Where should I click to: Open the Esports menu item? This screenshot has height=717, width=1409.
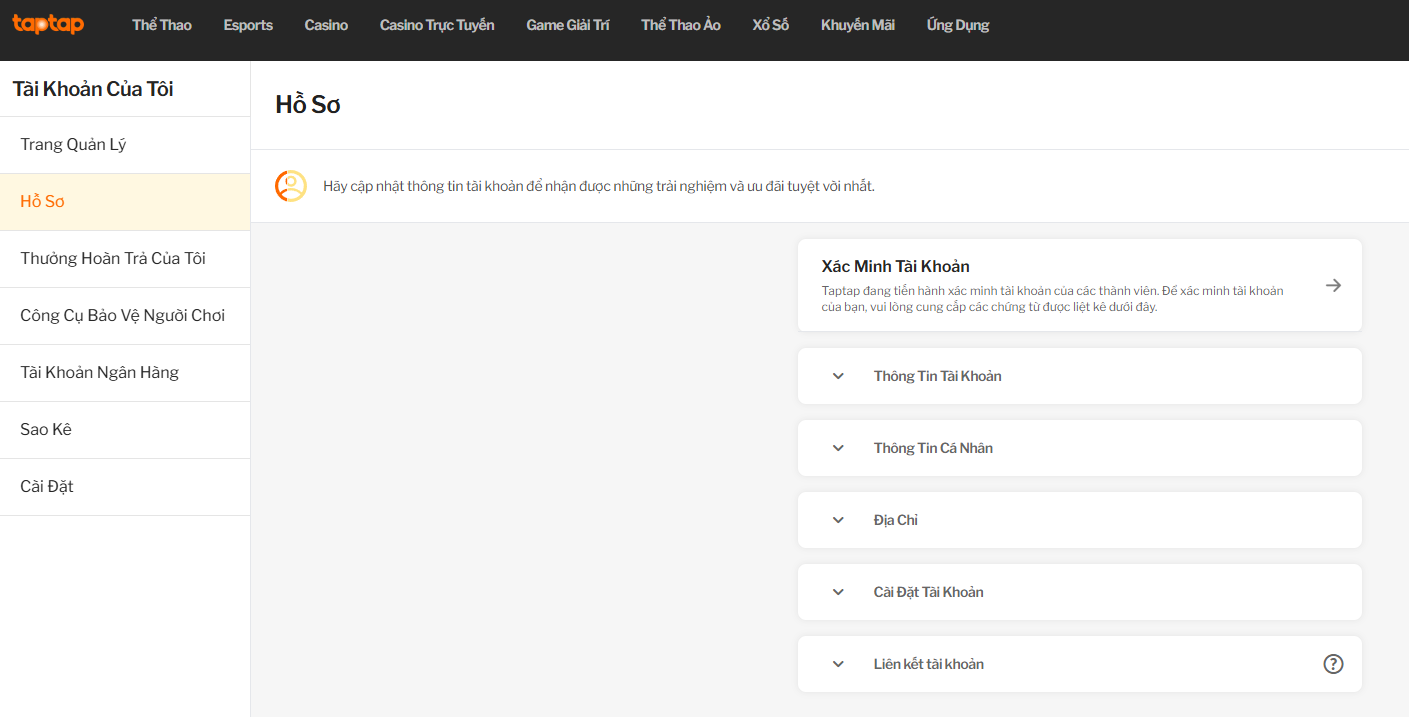(x=248, y=25)
